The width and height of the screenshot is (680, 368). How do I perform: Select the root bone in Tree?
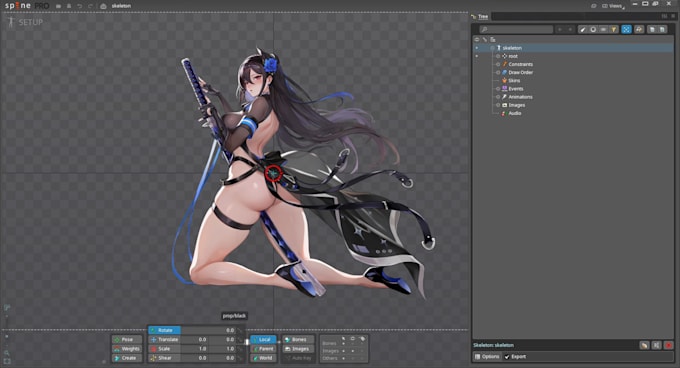513,56
